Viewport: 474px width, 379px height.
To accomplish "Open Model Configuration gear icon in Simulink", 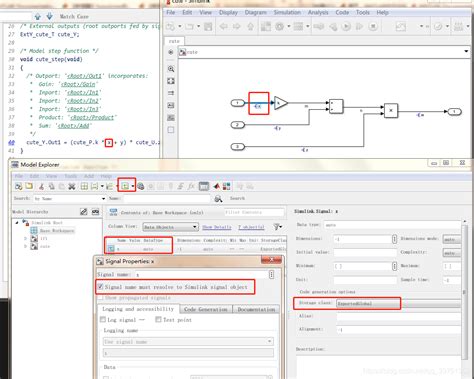I will point(279,26).
